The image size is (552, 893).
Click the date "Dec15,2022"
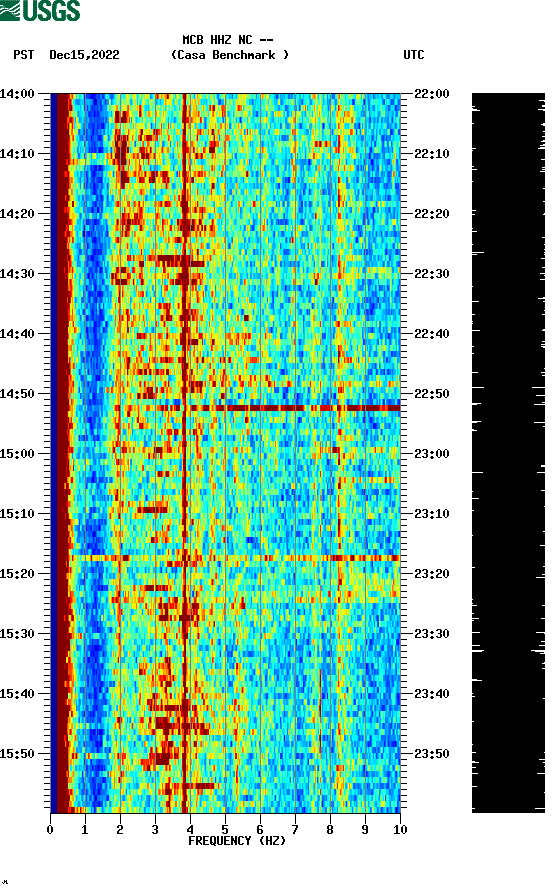click(x=84, y=55)
